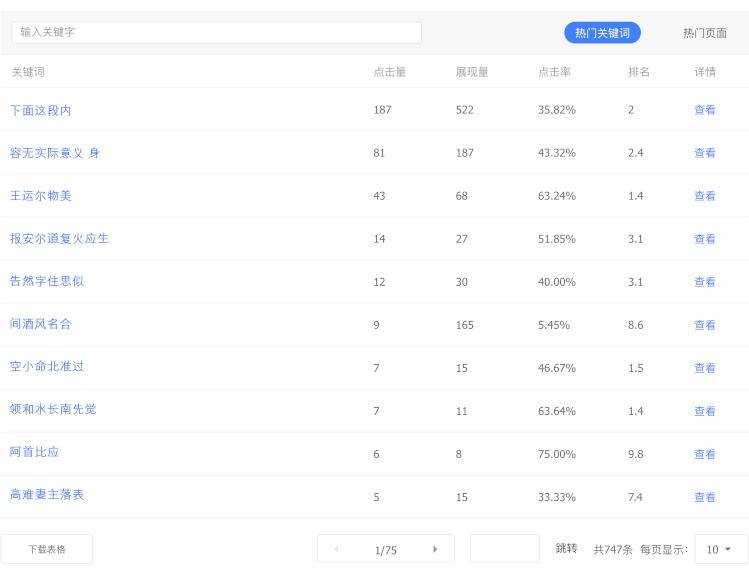
Task: Open keyword link 高难妻主落表
Action: (47, 495)
